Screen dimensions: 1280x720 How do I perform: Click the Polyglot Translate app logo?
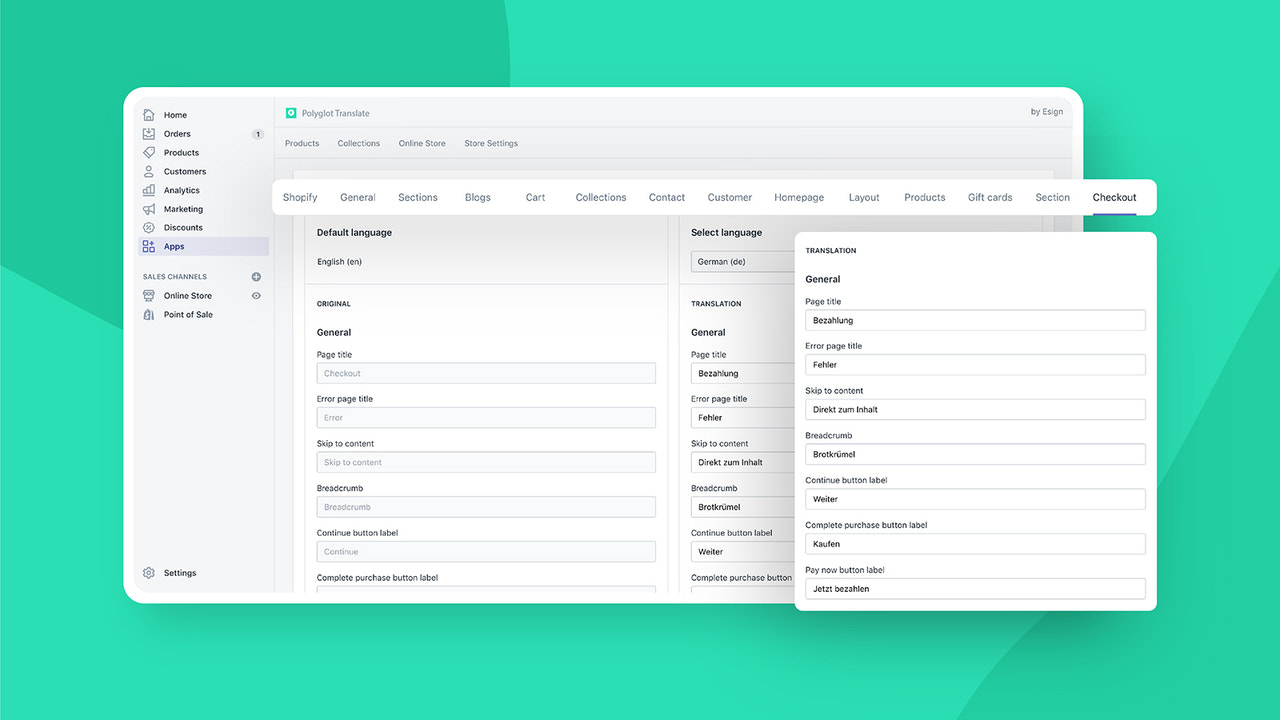coord(291,113)
